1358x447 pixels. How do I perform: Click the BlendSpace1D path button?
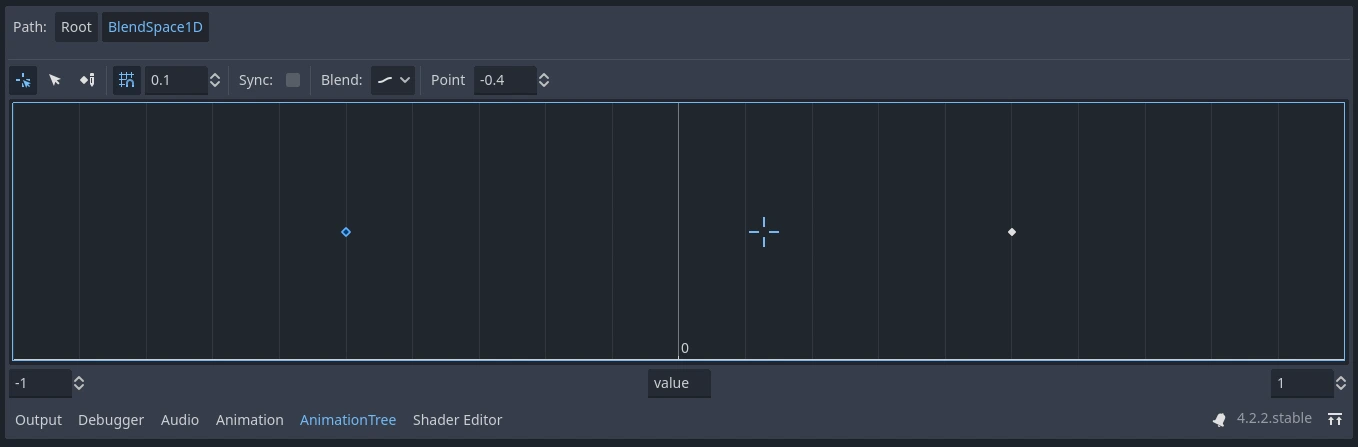(x=155, y=27)
